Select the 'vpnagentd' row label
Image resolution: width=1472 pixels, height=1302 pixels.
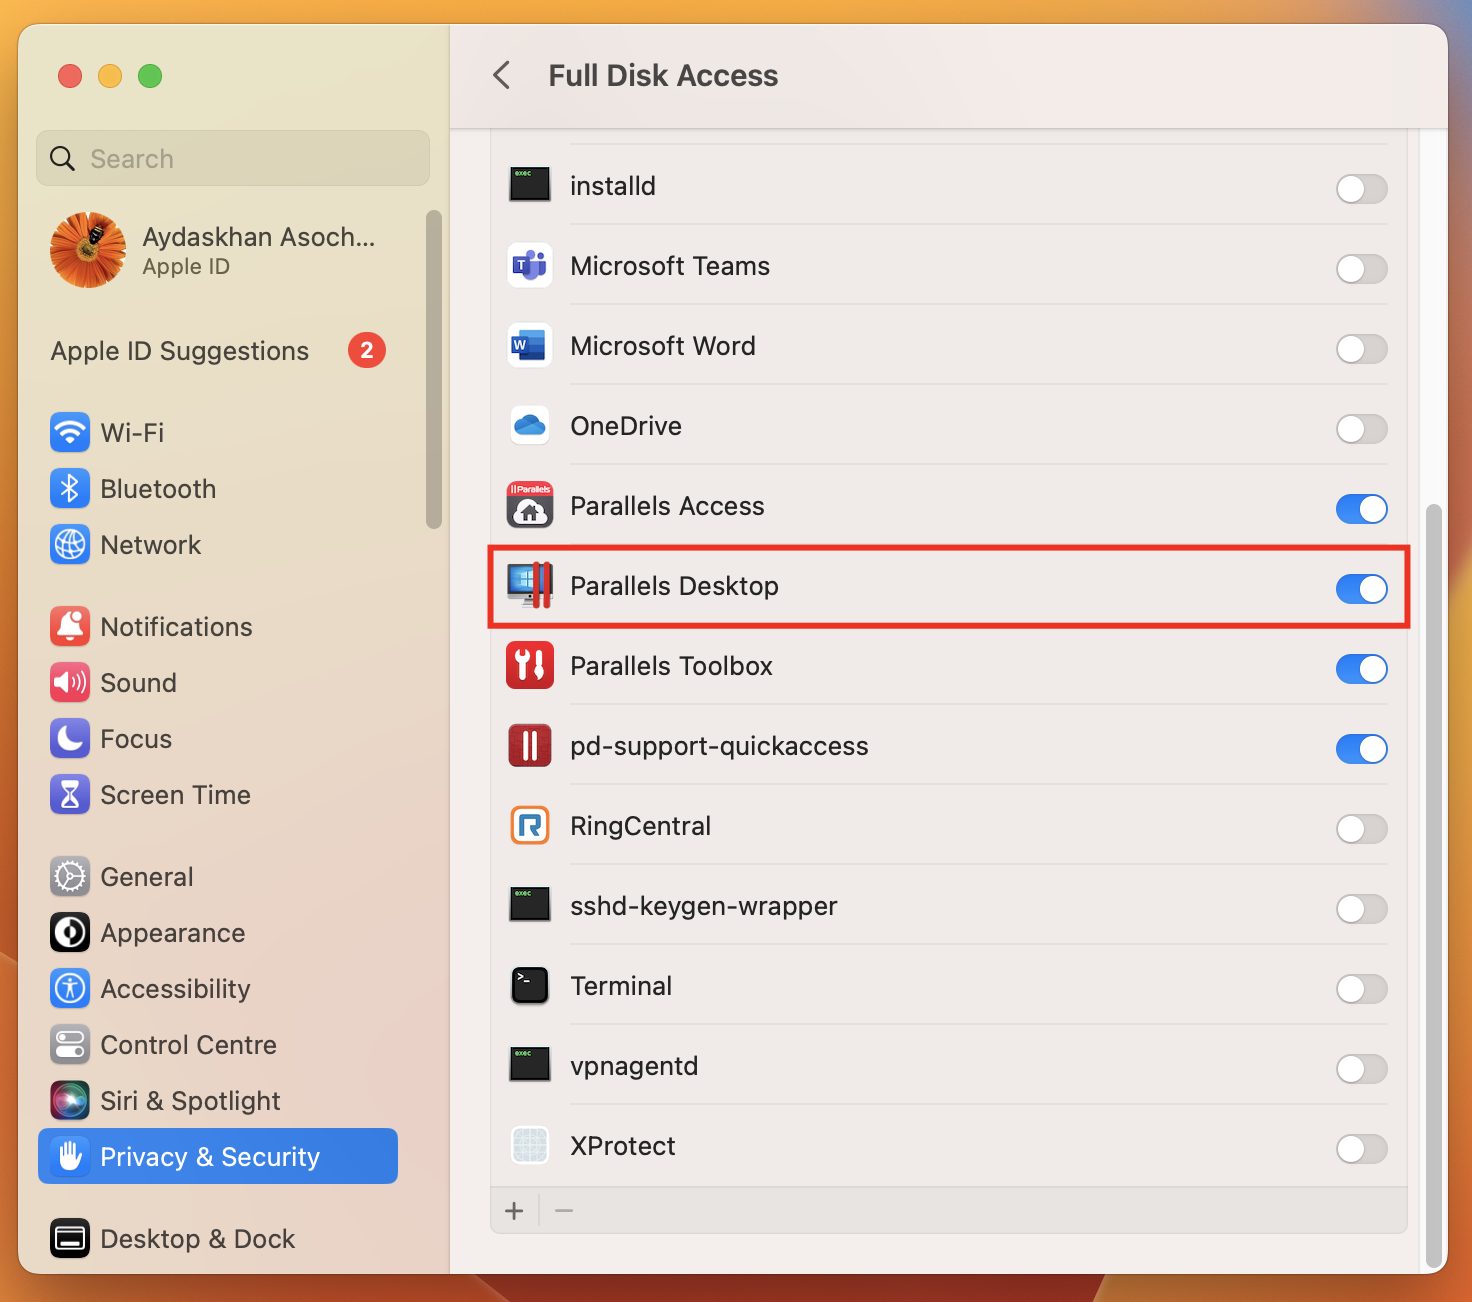tap(634, 1066)
